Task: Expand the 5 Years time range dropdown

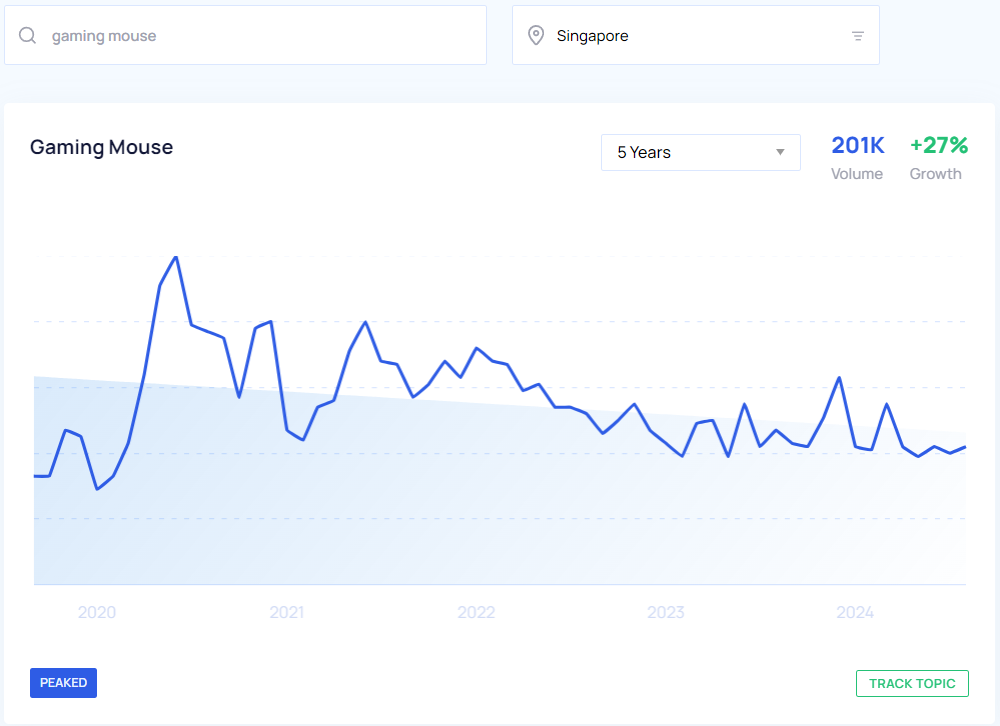Action: click(700, 152)
